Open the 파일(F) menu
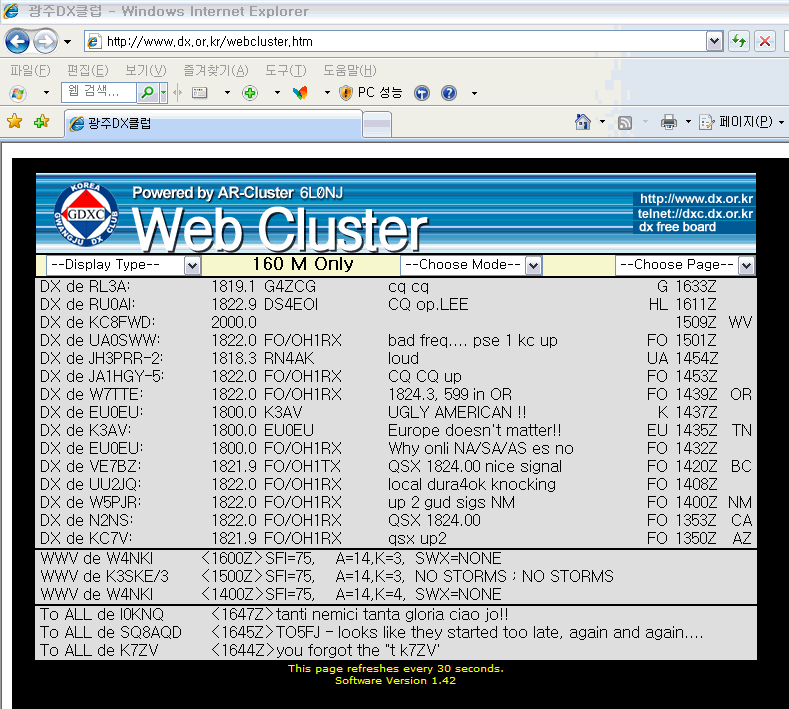 30,70
